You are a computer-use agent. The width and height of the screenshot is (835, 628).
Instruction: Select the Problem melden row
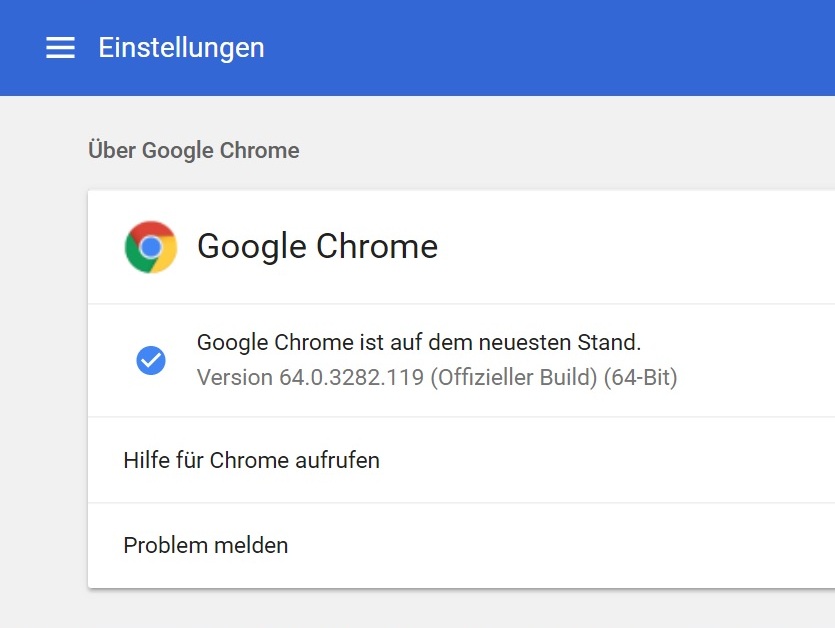[x=205, y=545]
